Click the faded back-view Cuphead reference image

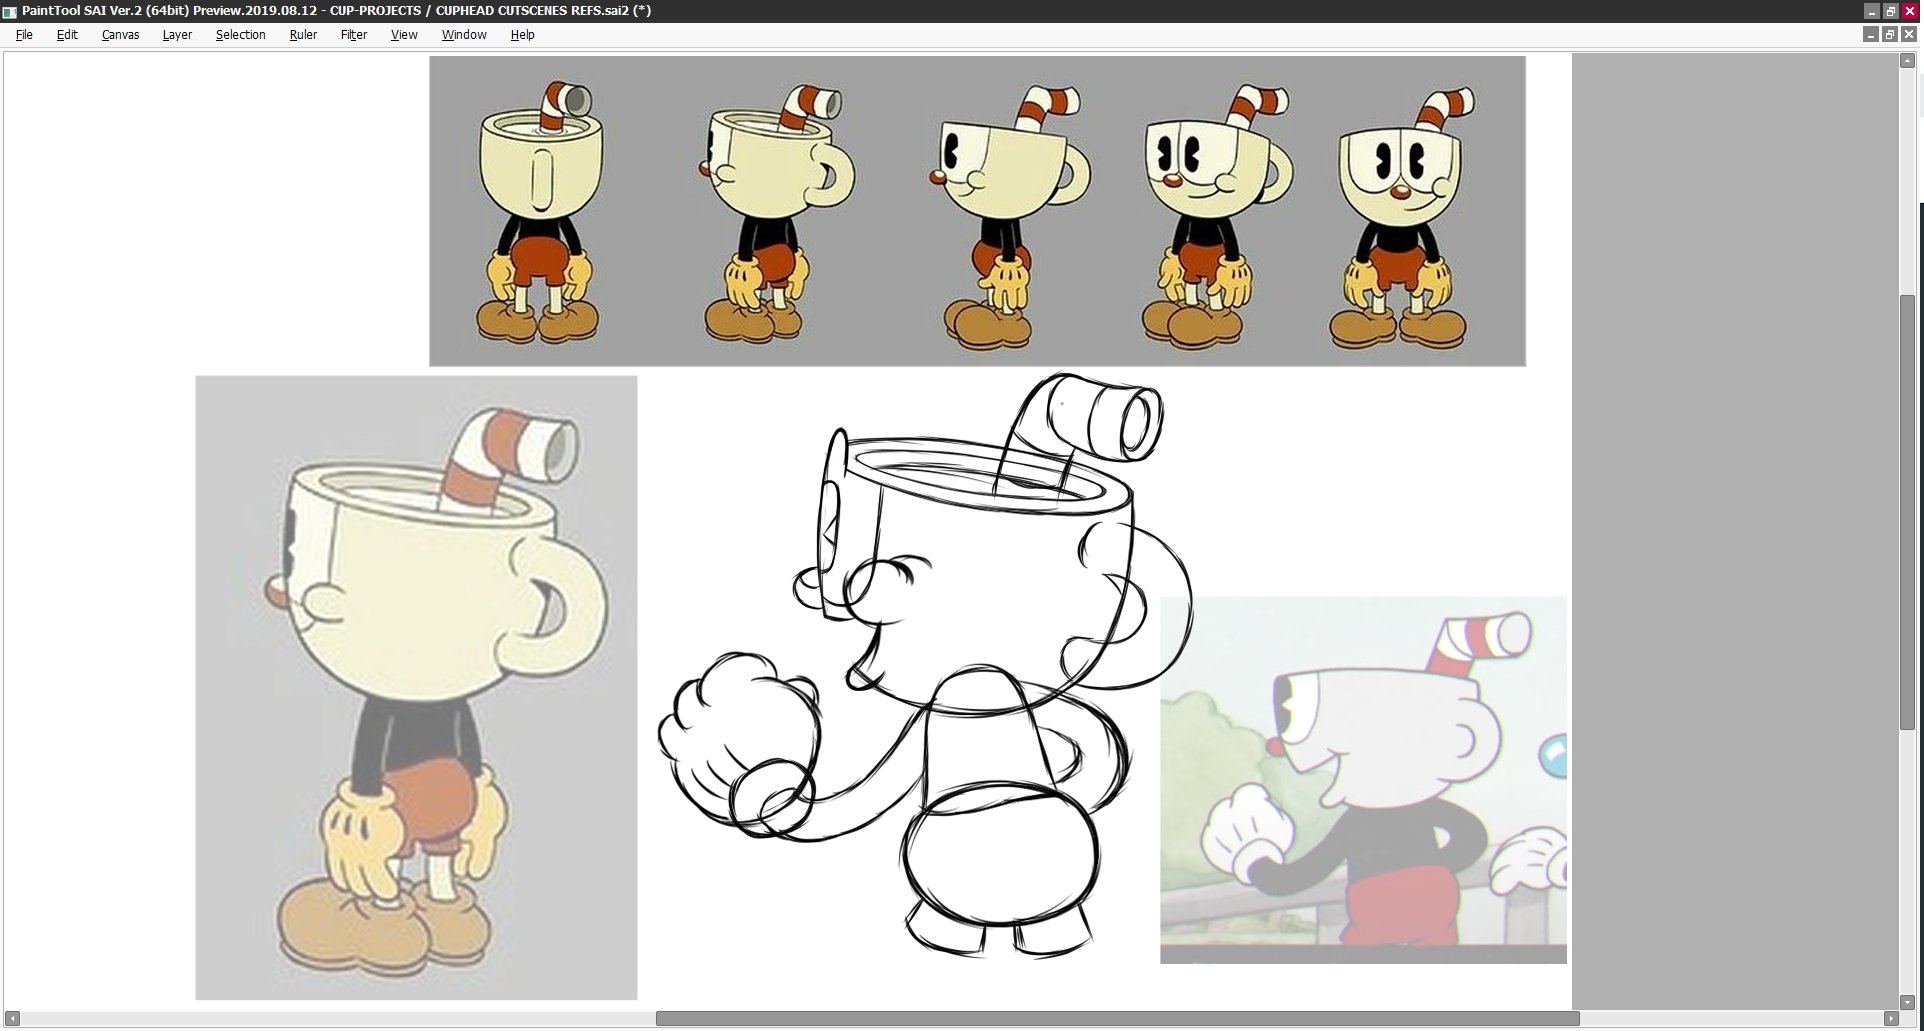click(x=416, y=688)
